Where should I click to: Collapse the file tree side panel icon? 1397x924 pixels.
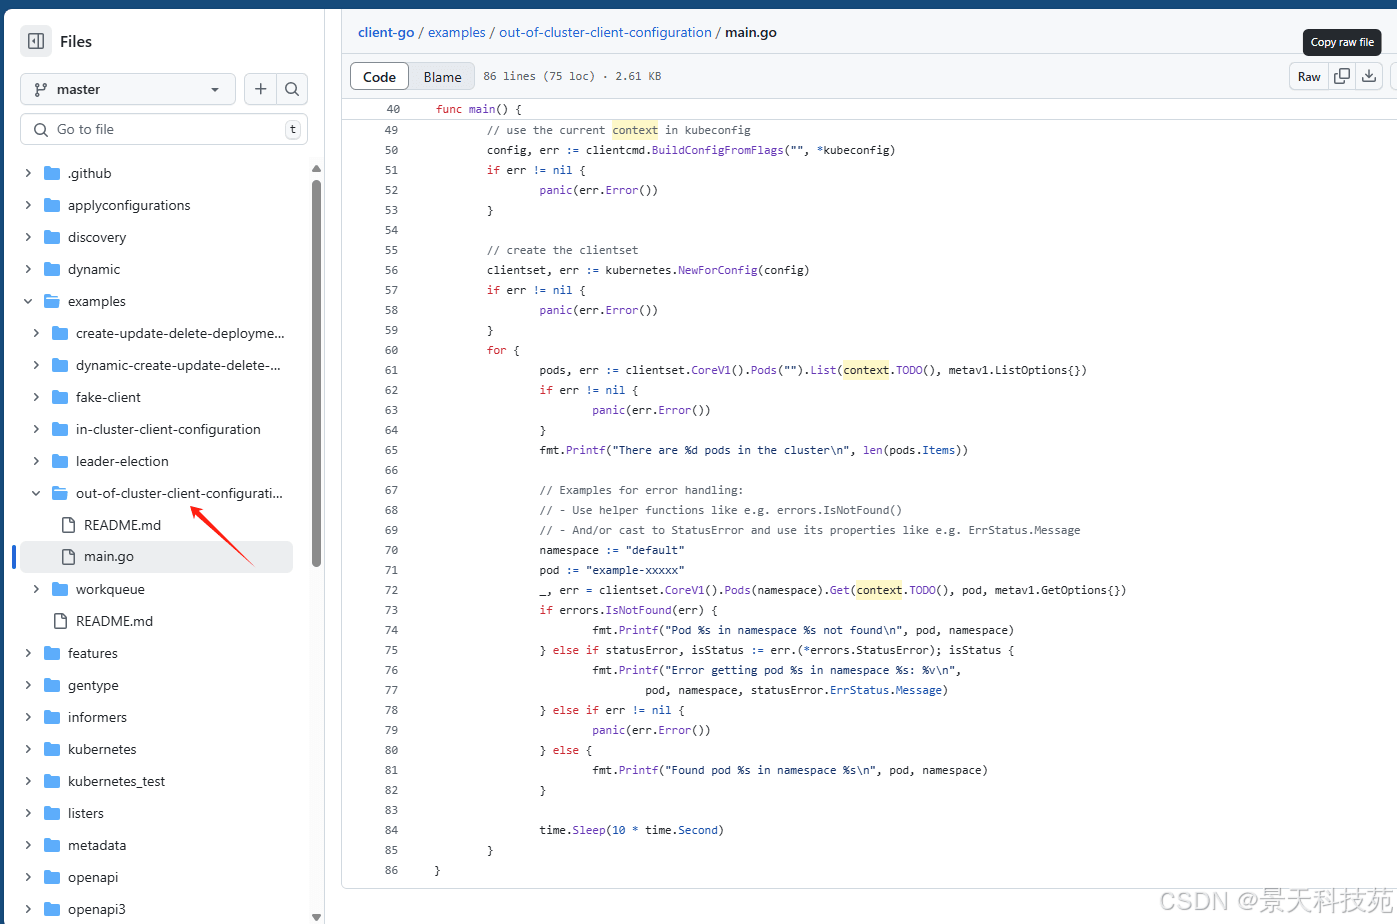tap(36, 41)
